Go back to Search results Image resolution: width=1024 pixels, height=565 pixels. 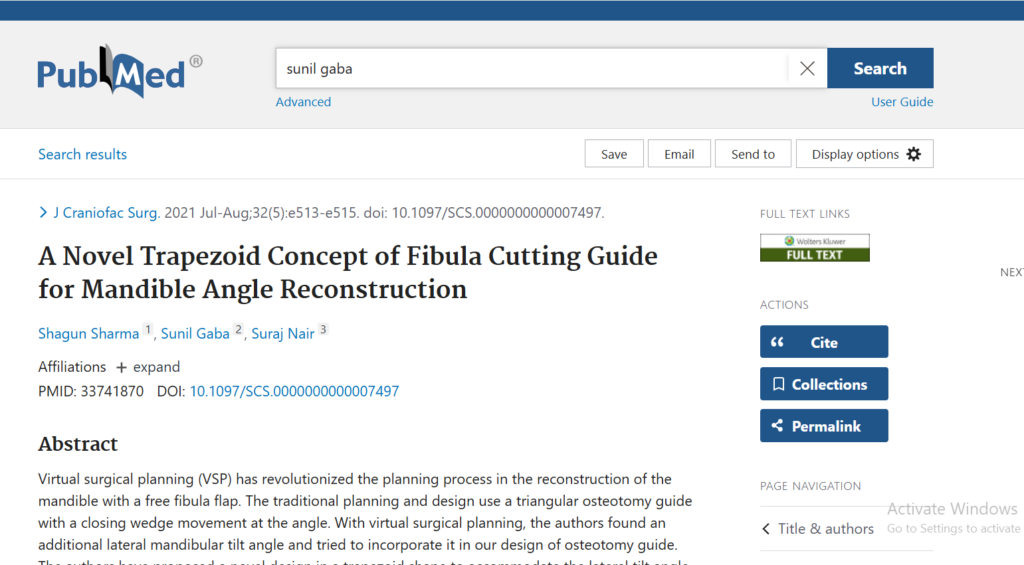82,154
